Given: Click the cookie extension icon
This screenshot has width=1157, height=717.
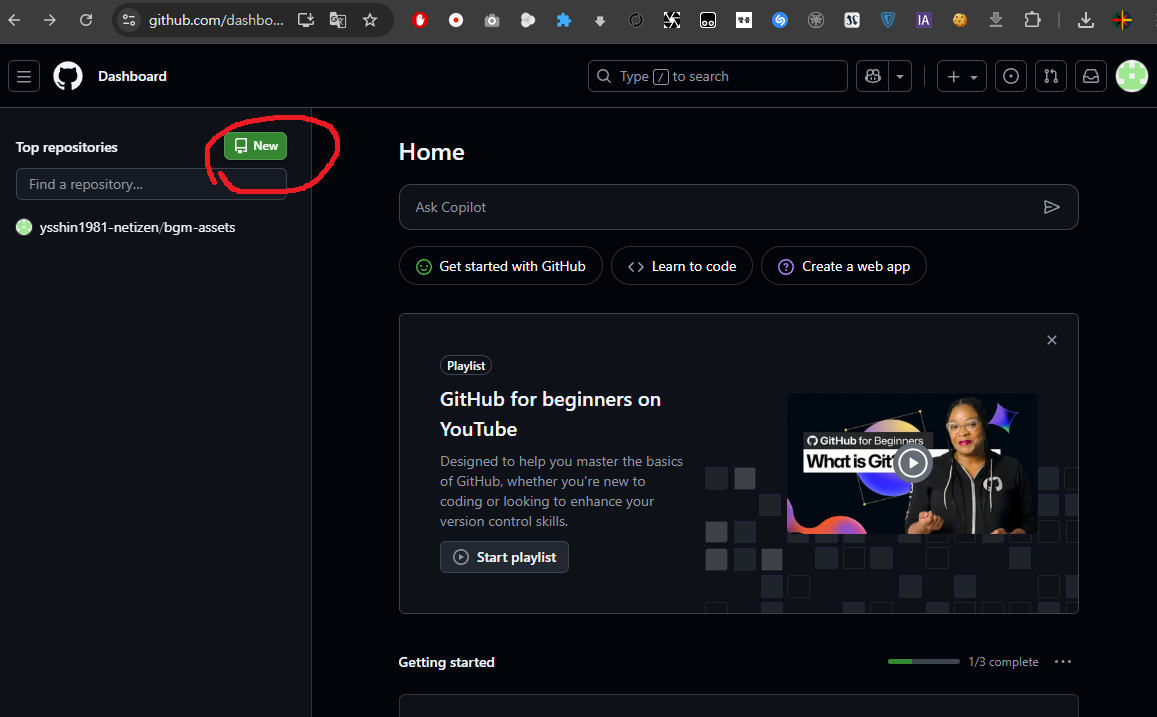Looking at the screenshot, I should click(x=960, y=21).
